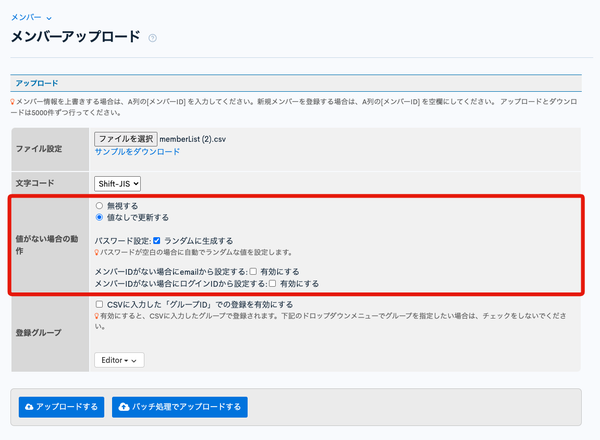The image size is (600, 440).
Task: Click the ファイルを選択 button
Action: (126, 139)
